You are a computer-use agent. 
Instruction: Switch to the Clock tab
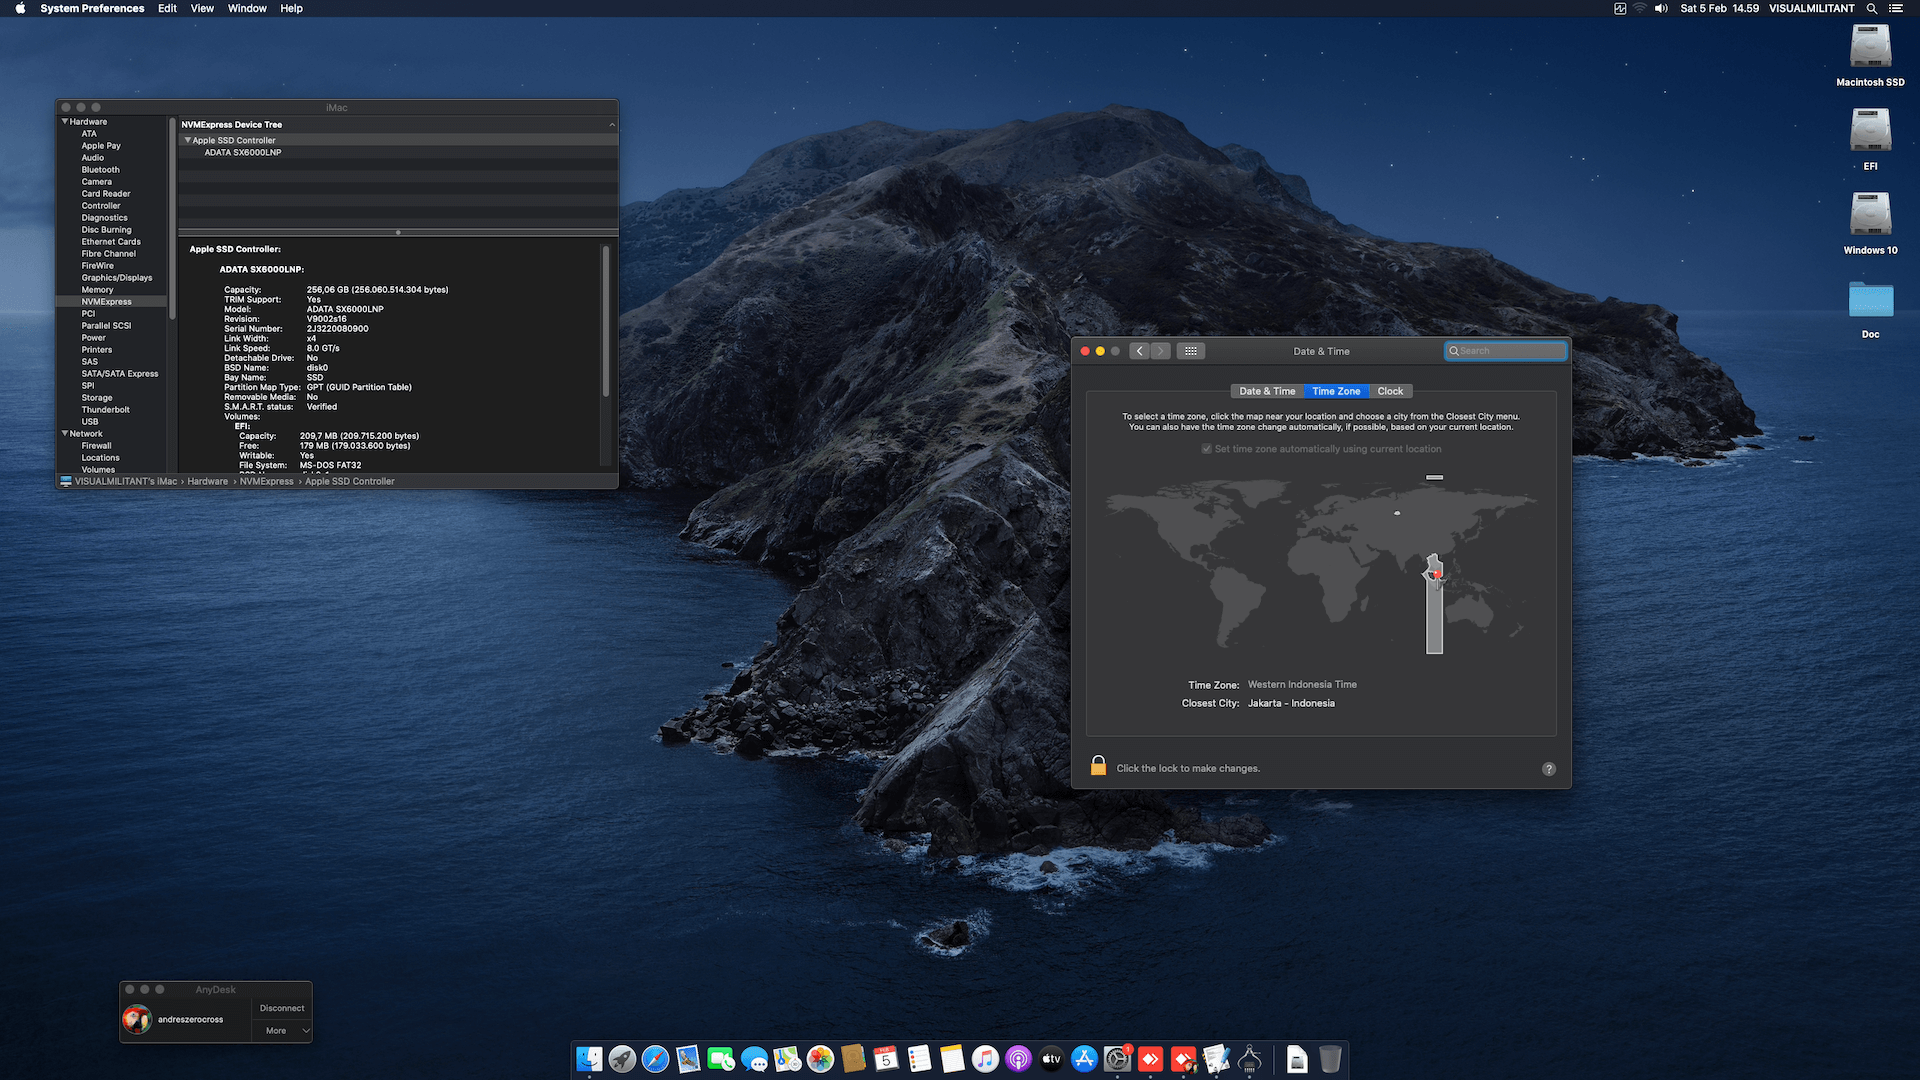point(1389,391)
